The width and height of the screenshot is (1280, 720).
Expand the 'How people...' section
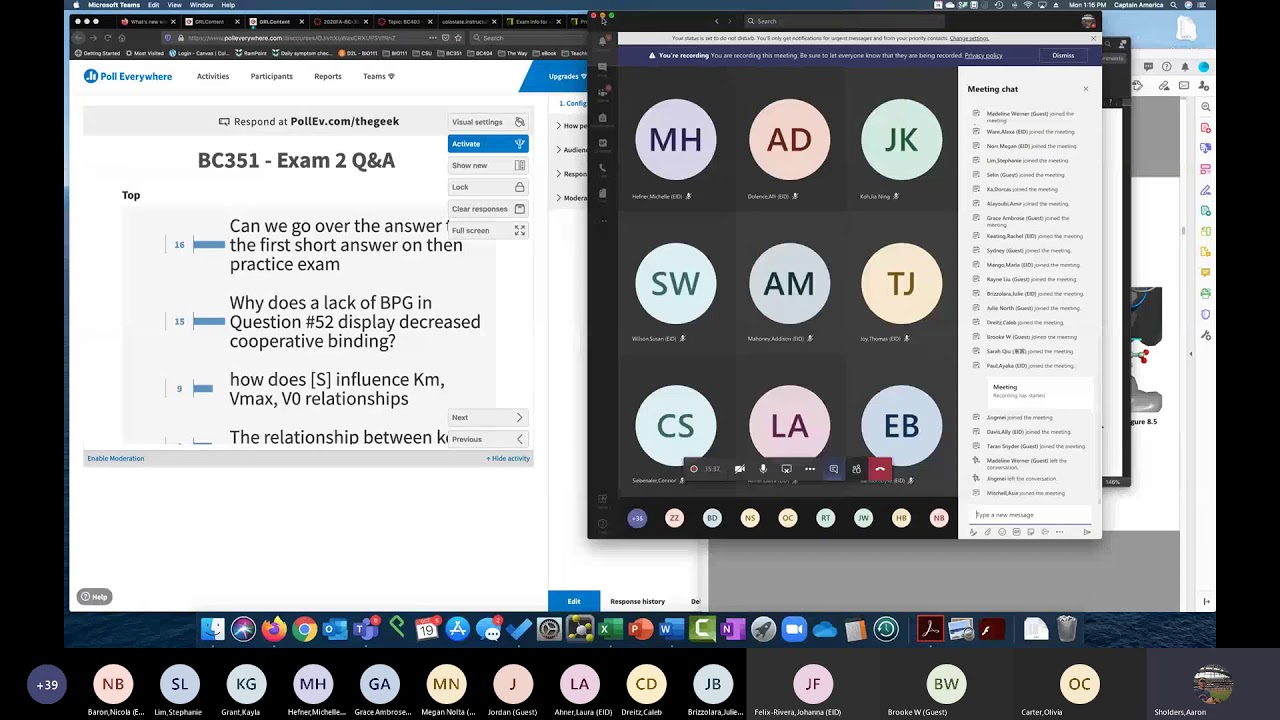click(x=573, y=126)
